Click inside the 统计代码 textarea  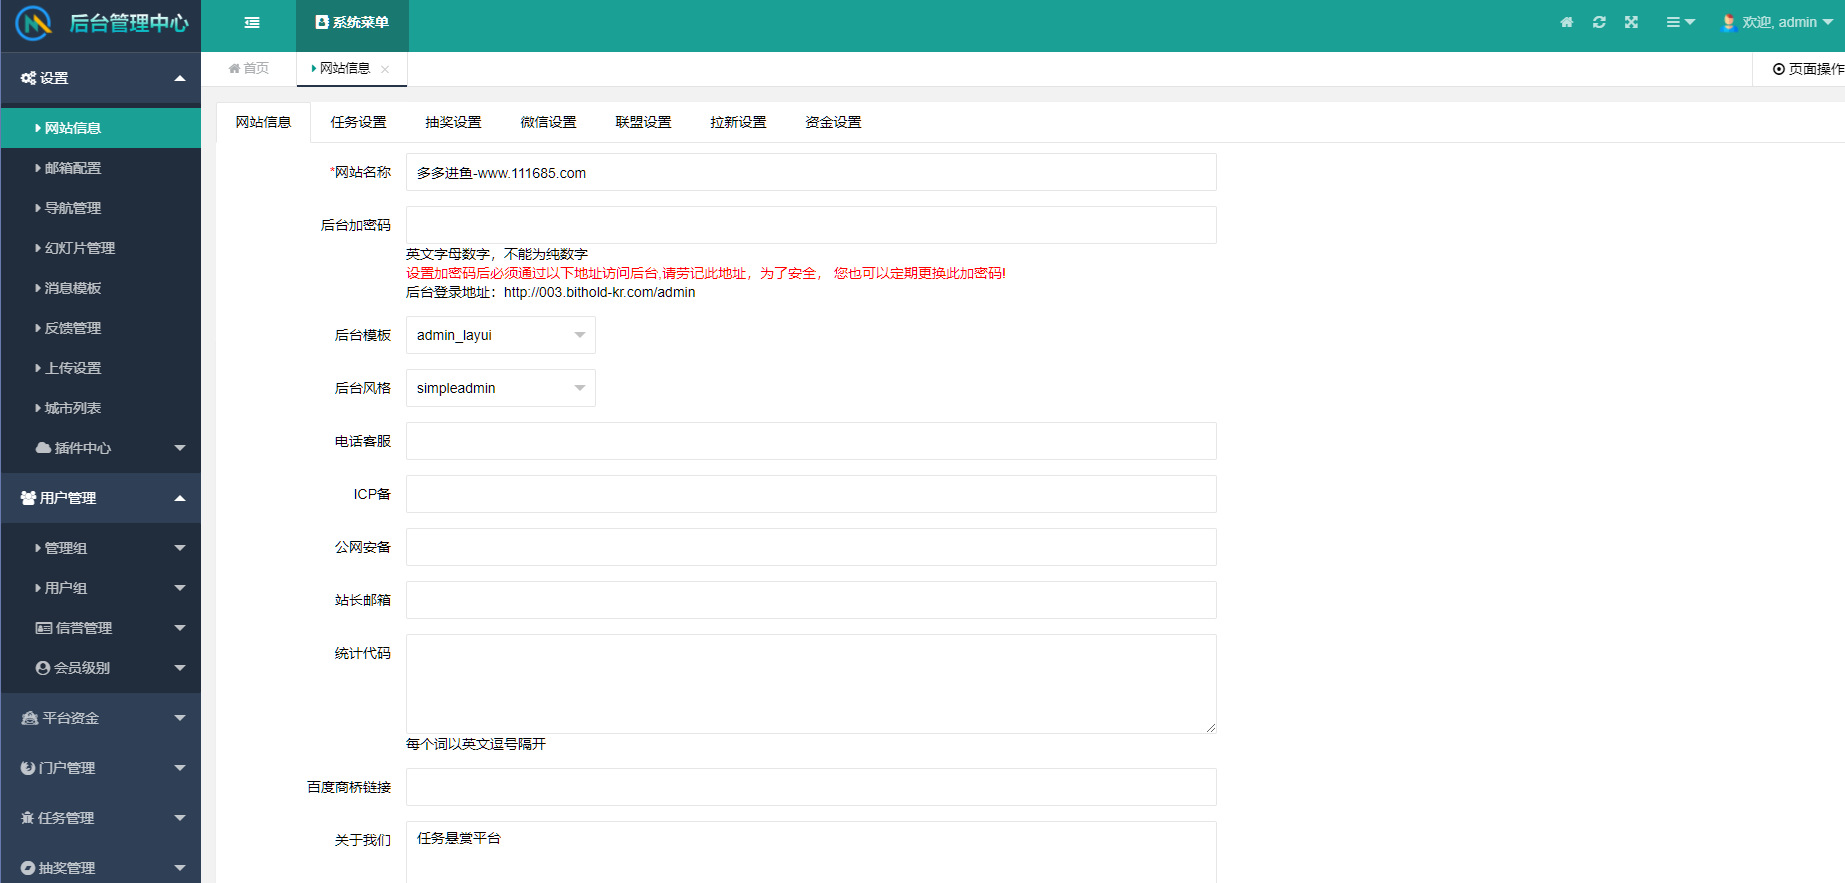coord(811,684)
